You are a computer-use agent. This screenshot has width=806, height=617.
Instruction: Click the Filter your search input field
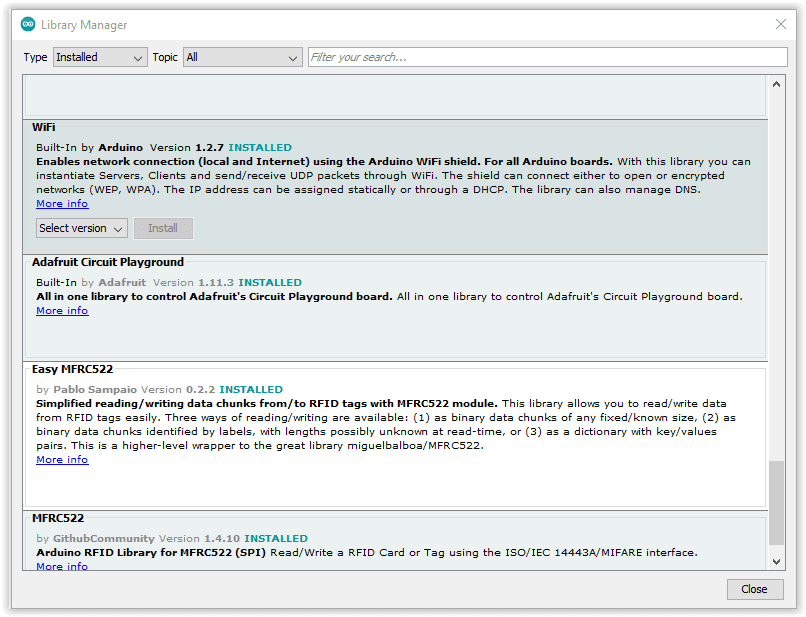point(547,57)
